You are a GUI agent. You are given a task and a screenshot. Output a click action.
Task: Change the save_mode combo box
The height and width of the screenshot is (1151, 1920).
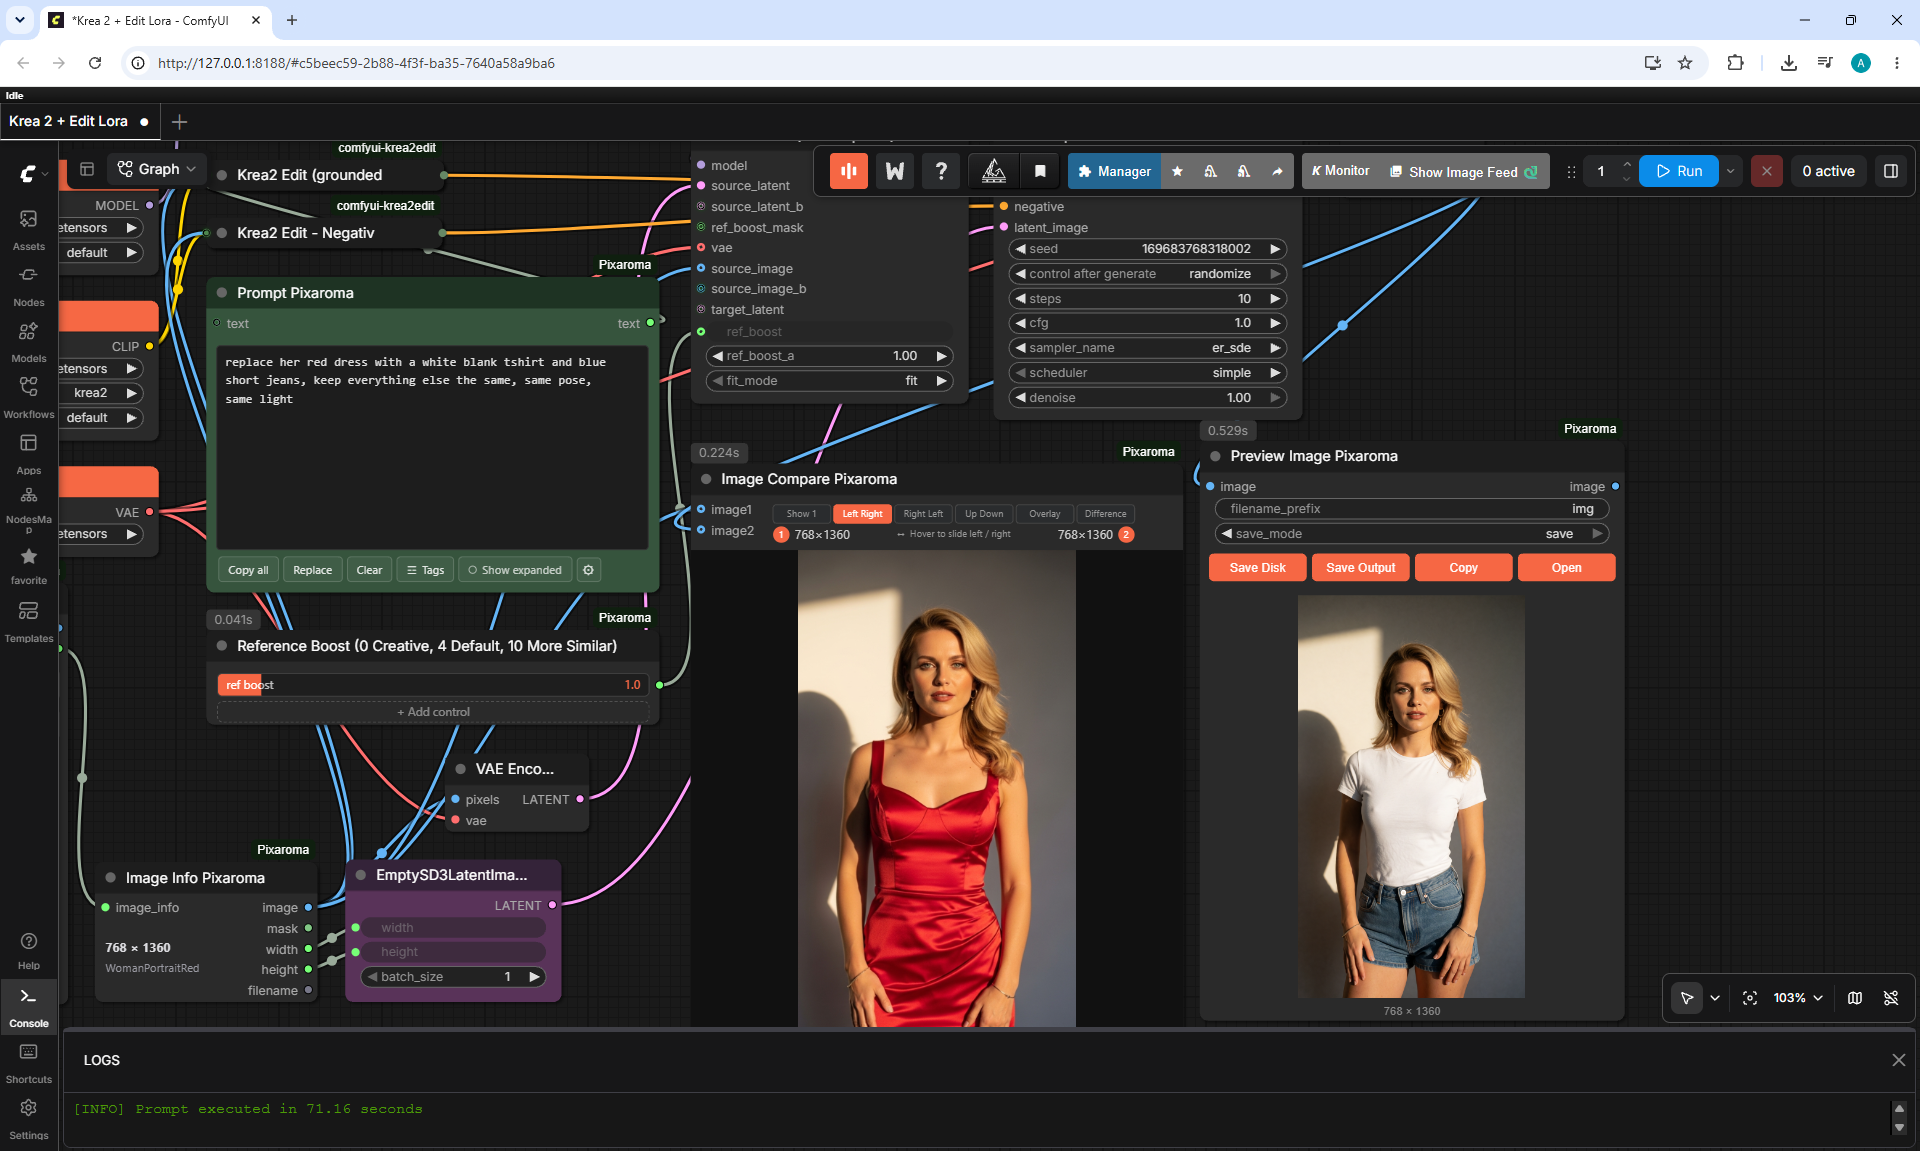[x=1412, y=534]
